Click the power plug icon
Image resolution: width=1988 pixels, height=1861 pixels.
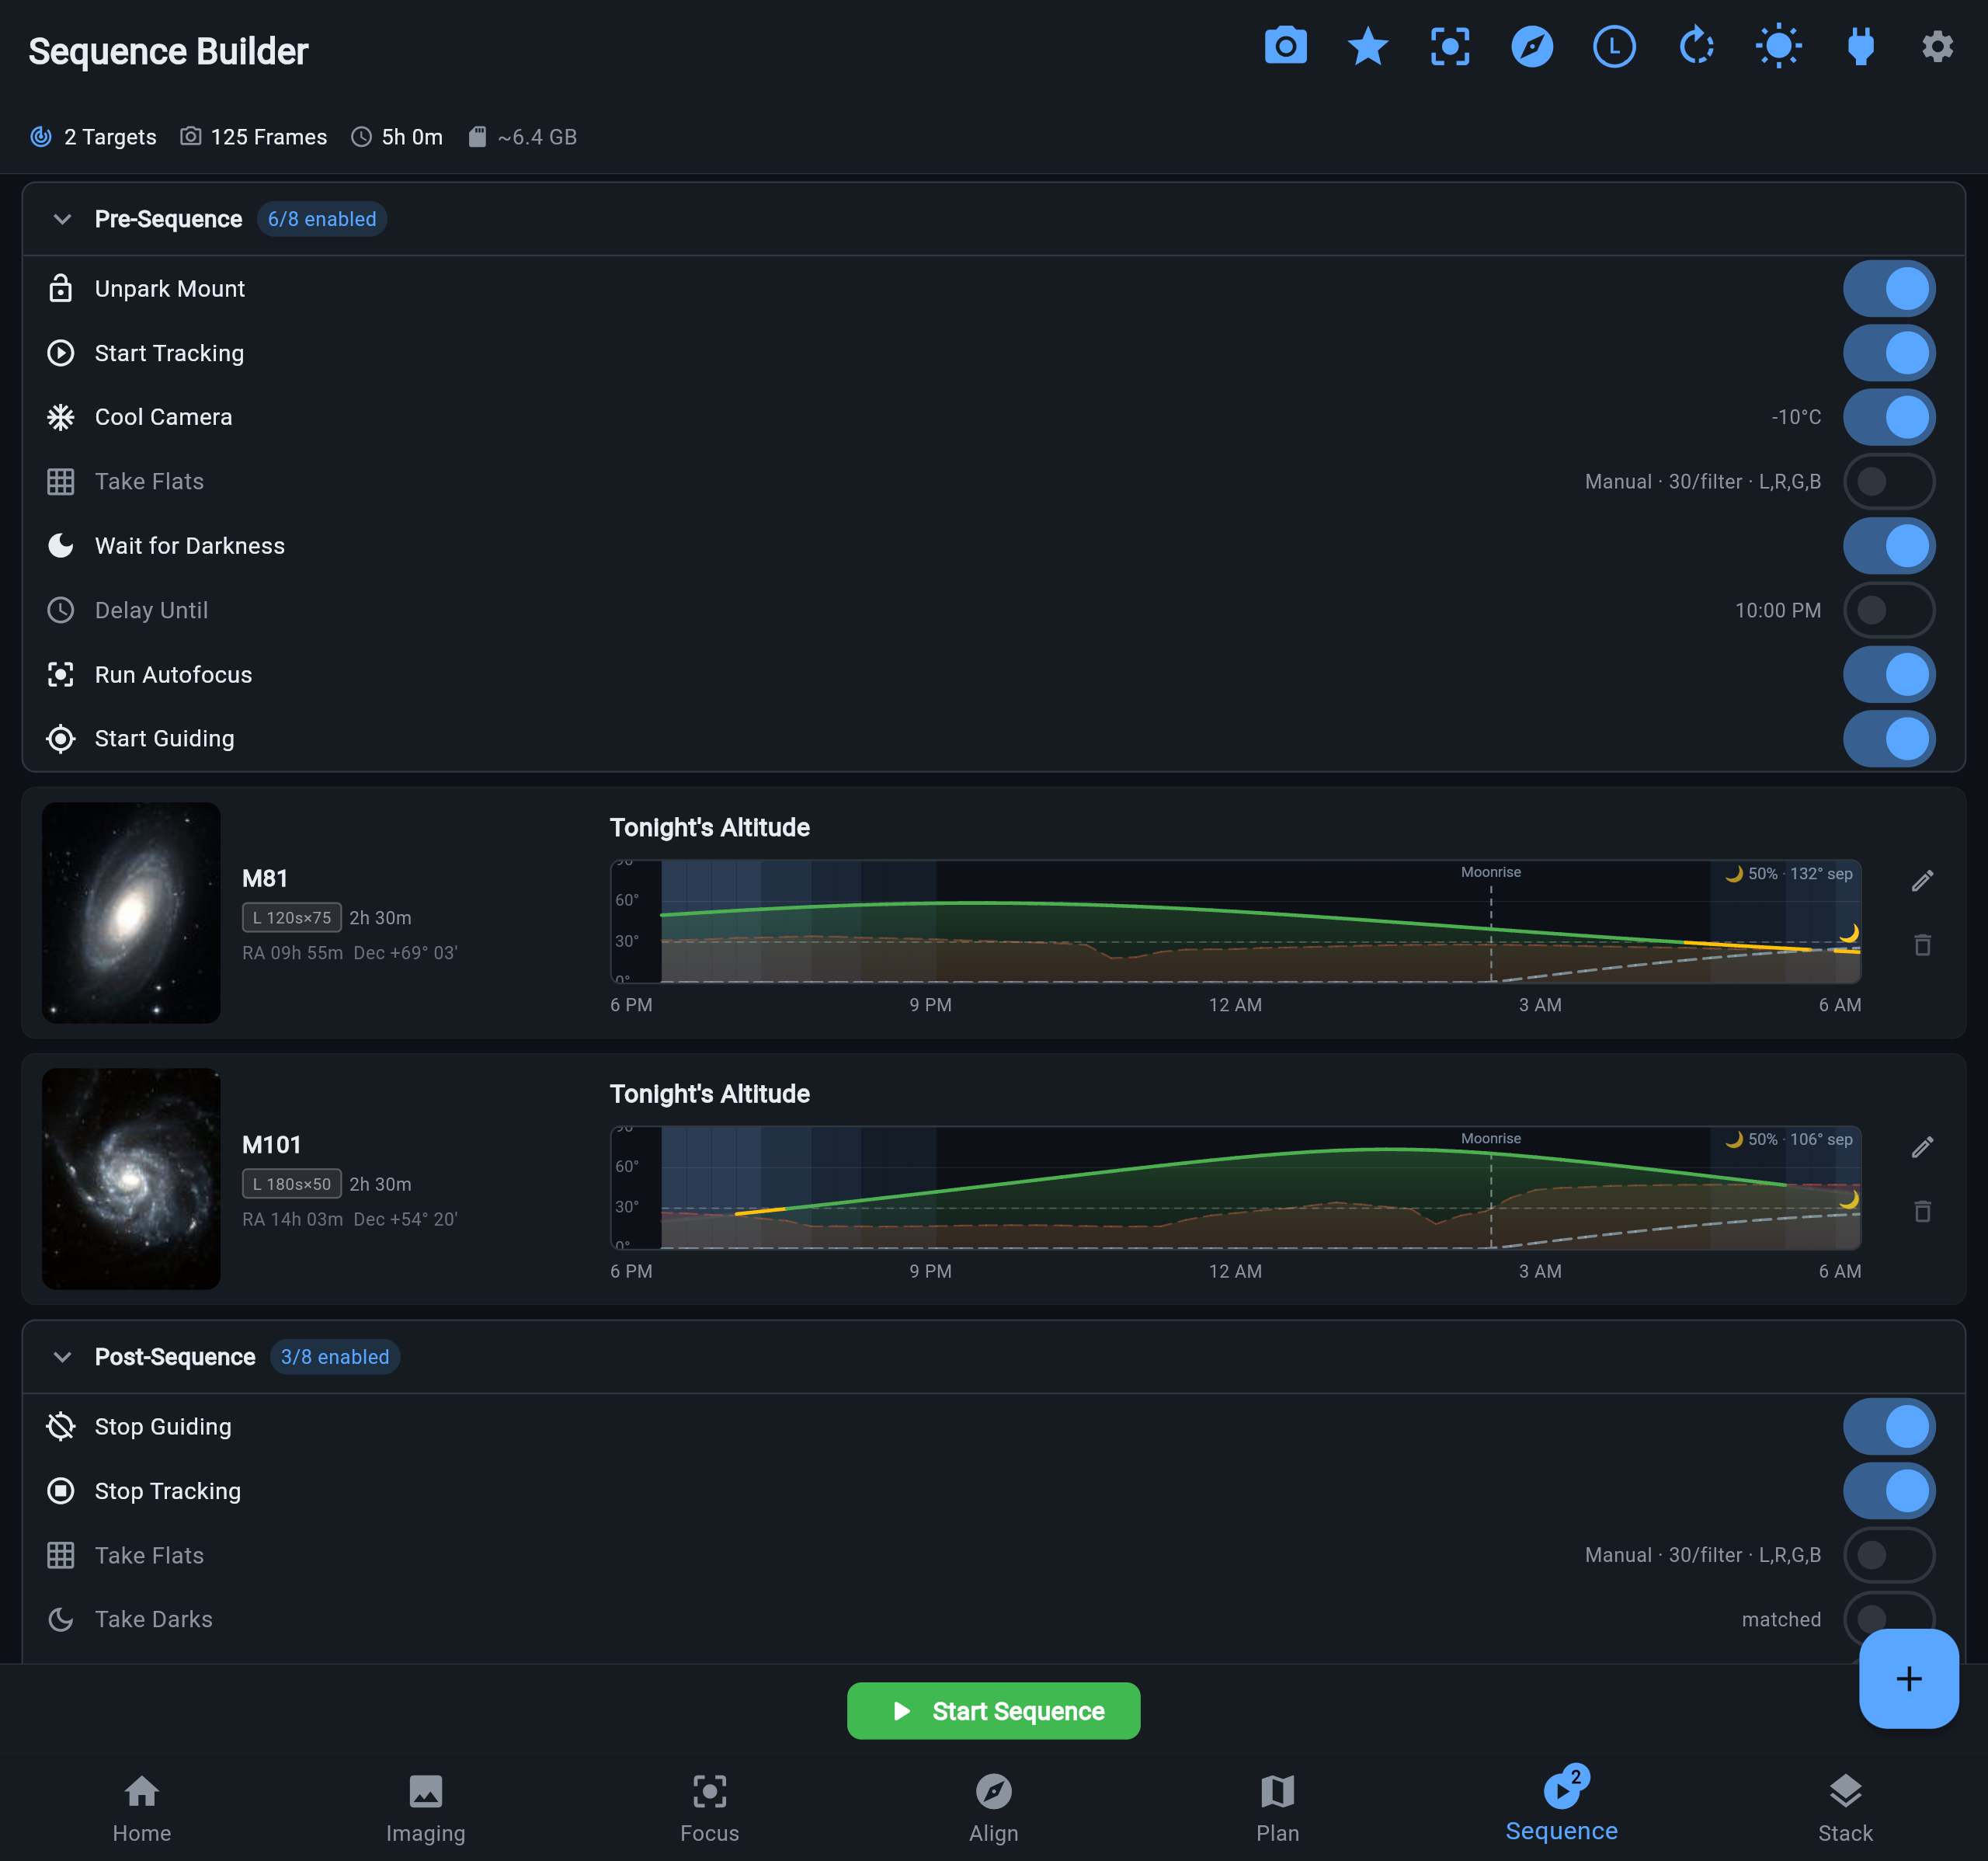pos(1860,47)
